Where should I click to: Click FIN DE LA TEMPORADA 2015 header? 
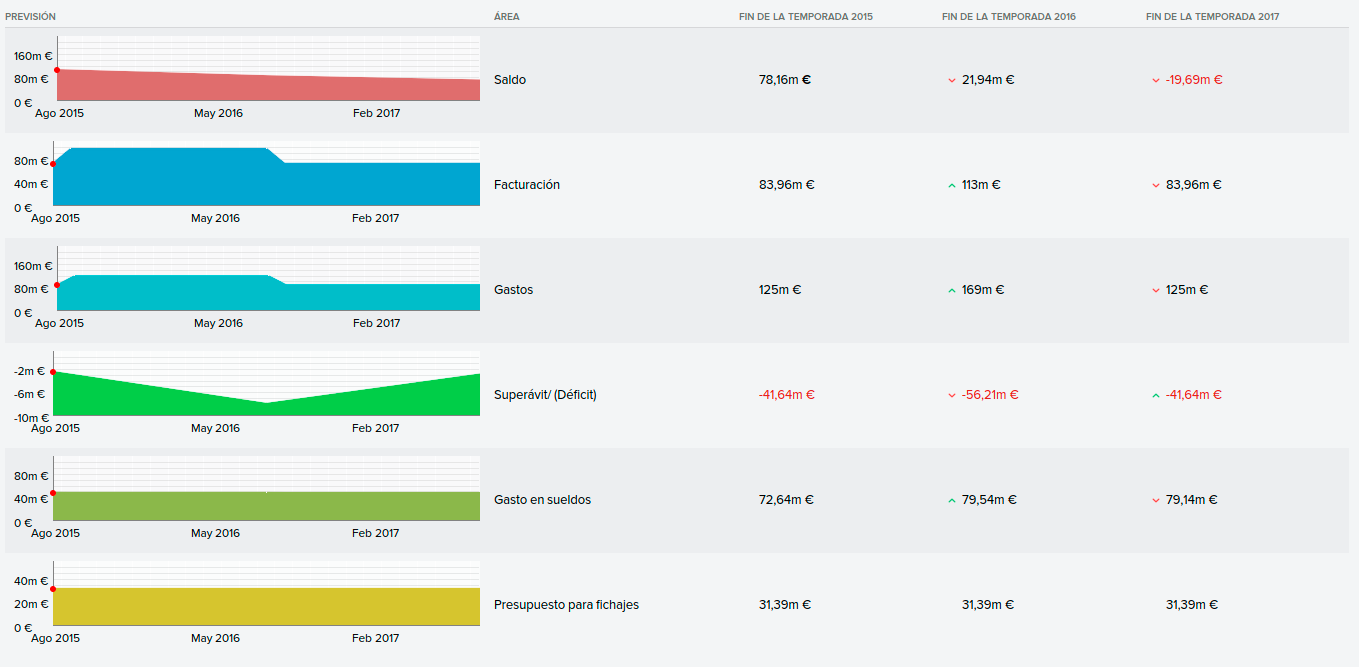coord(806,17)
